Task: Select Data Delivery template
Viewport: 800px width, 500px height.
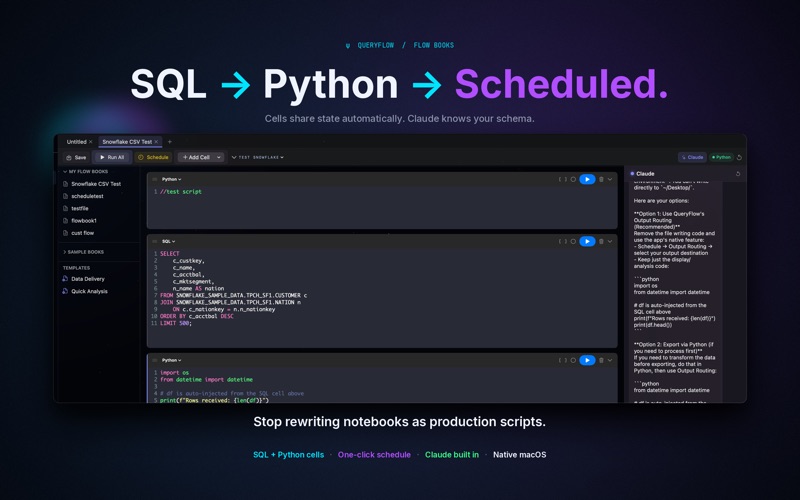Action: click(x=88, y=279)
